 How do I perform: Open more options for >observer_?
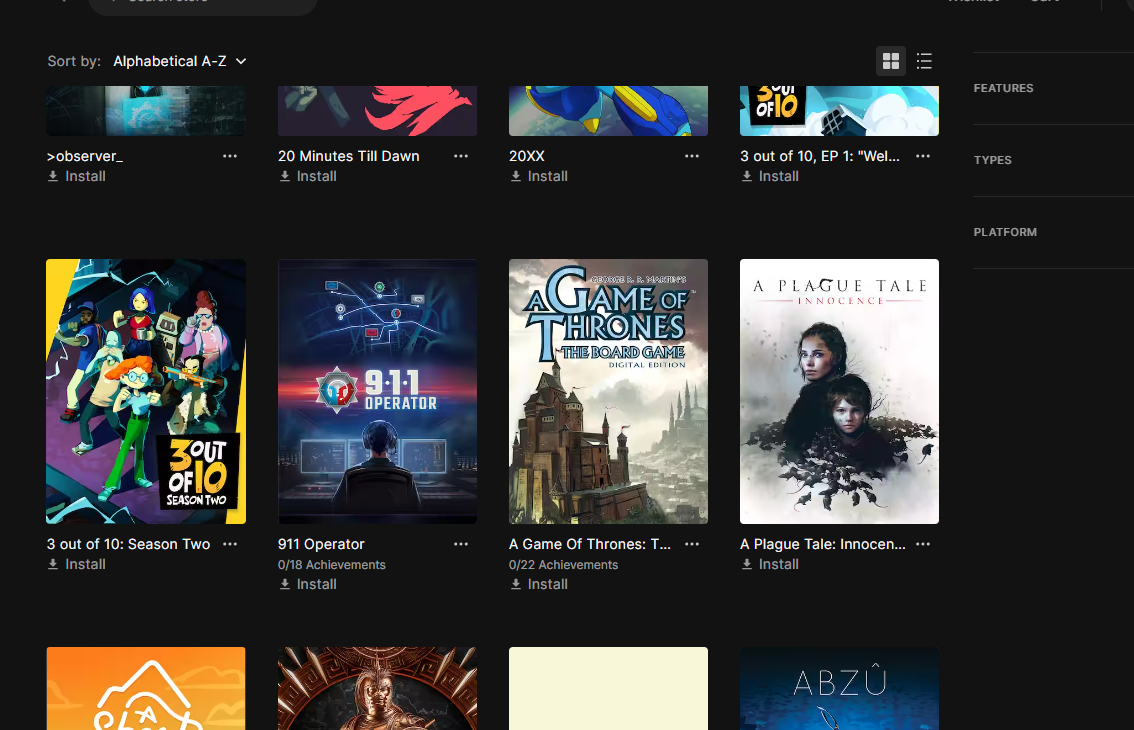[230, 156]
